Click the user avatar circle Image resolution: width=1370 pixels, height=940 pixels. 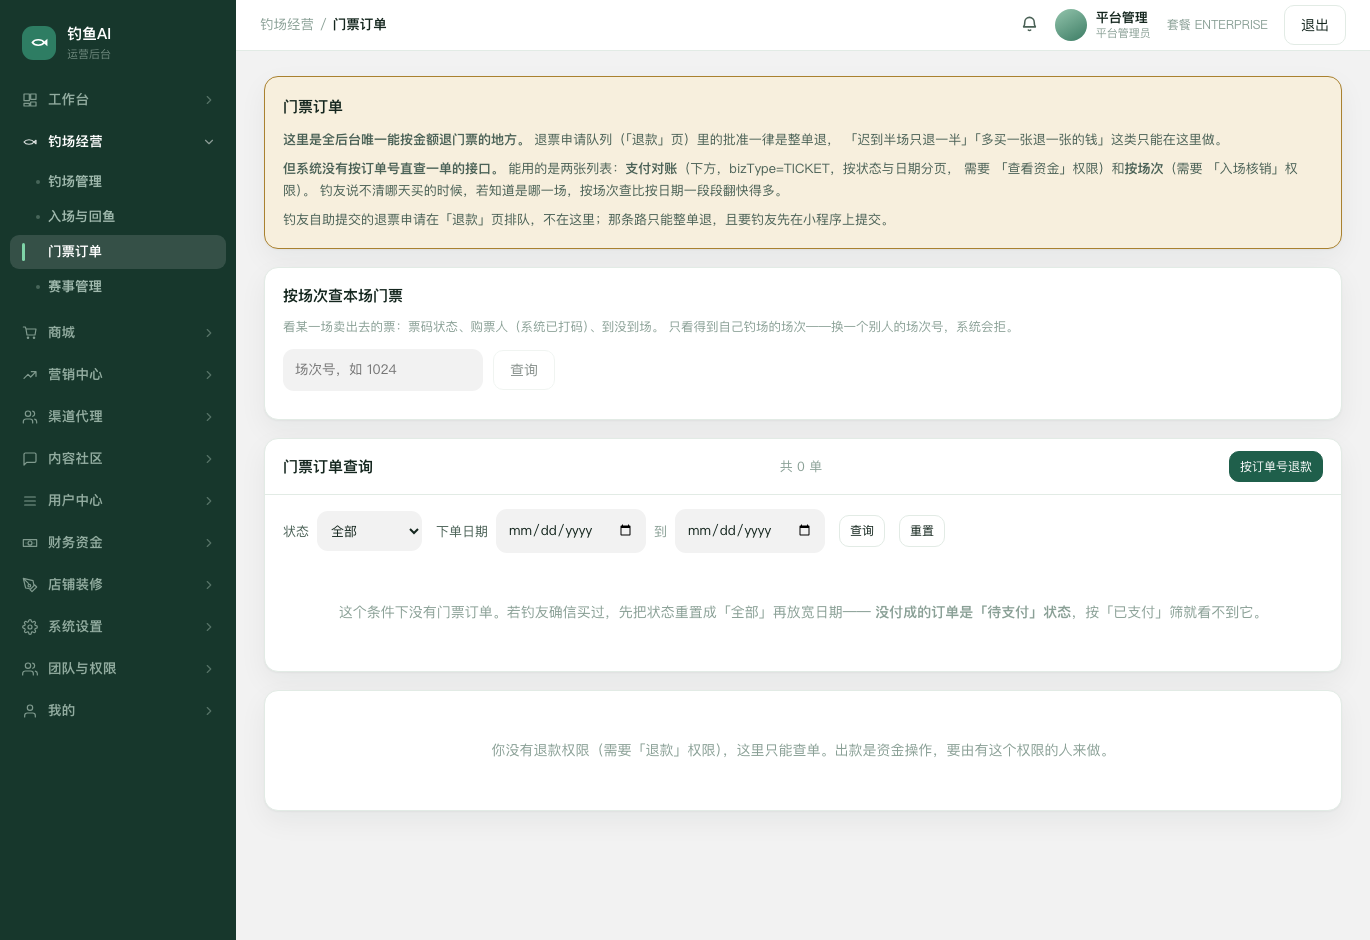pyautogui.click(x=1071, y=25)
